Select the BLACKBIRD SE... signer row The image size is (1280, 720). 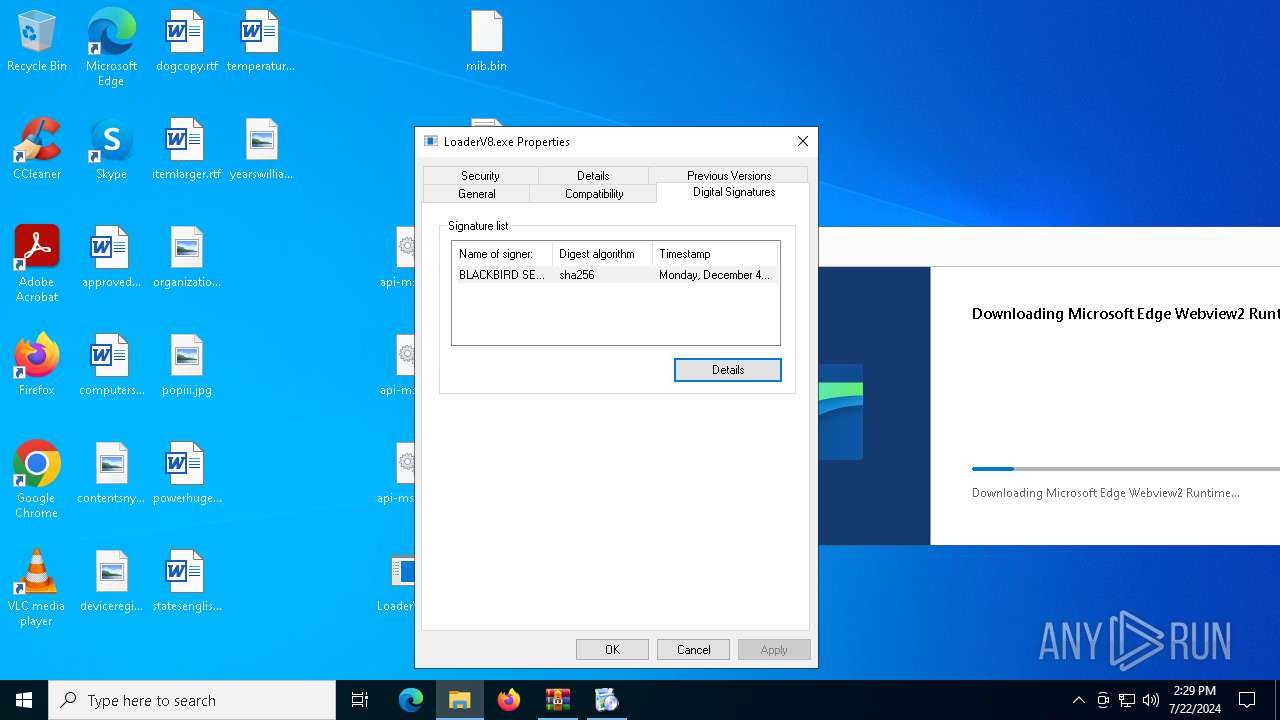click(616, 275)
